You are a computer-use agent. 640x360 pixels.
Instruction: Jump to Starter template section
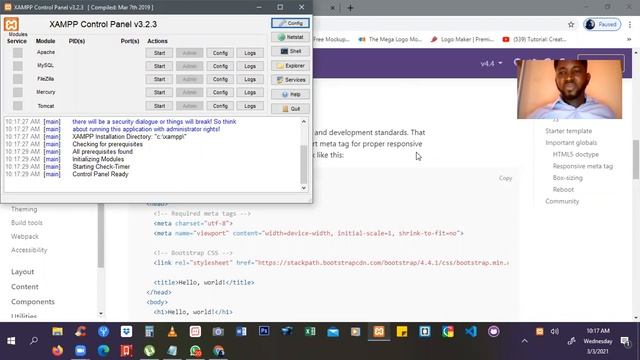click(x=568, y=131)
